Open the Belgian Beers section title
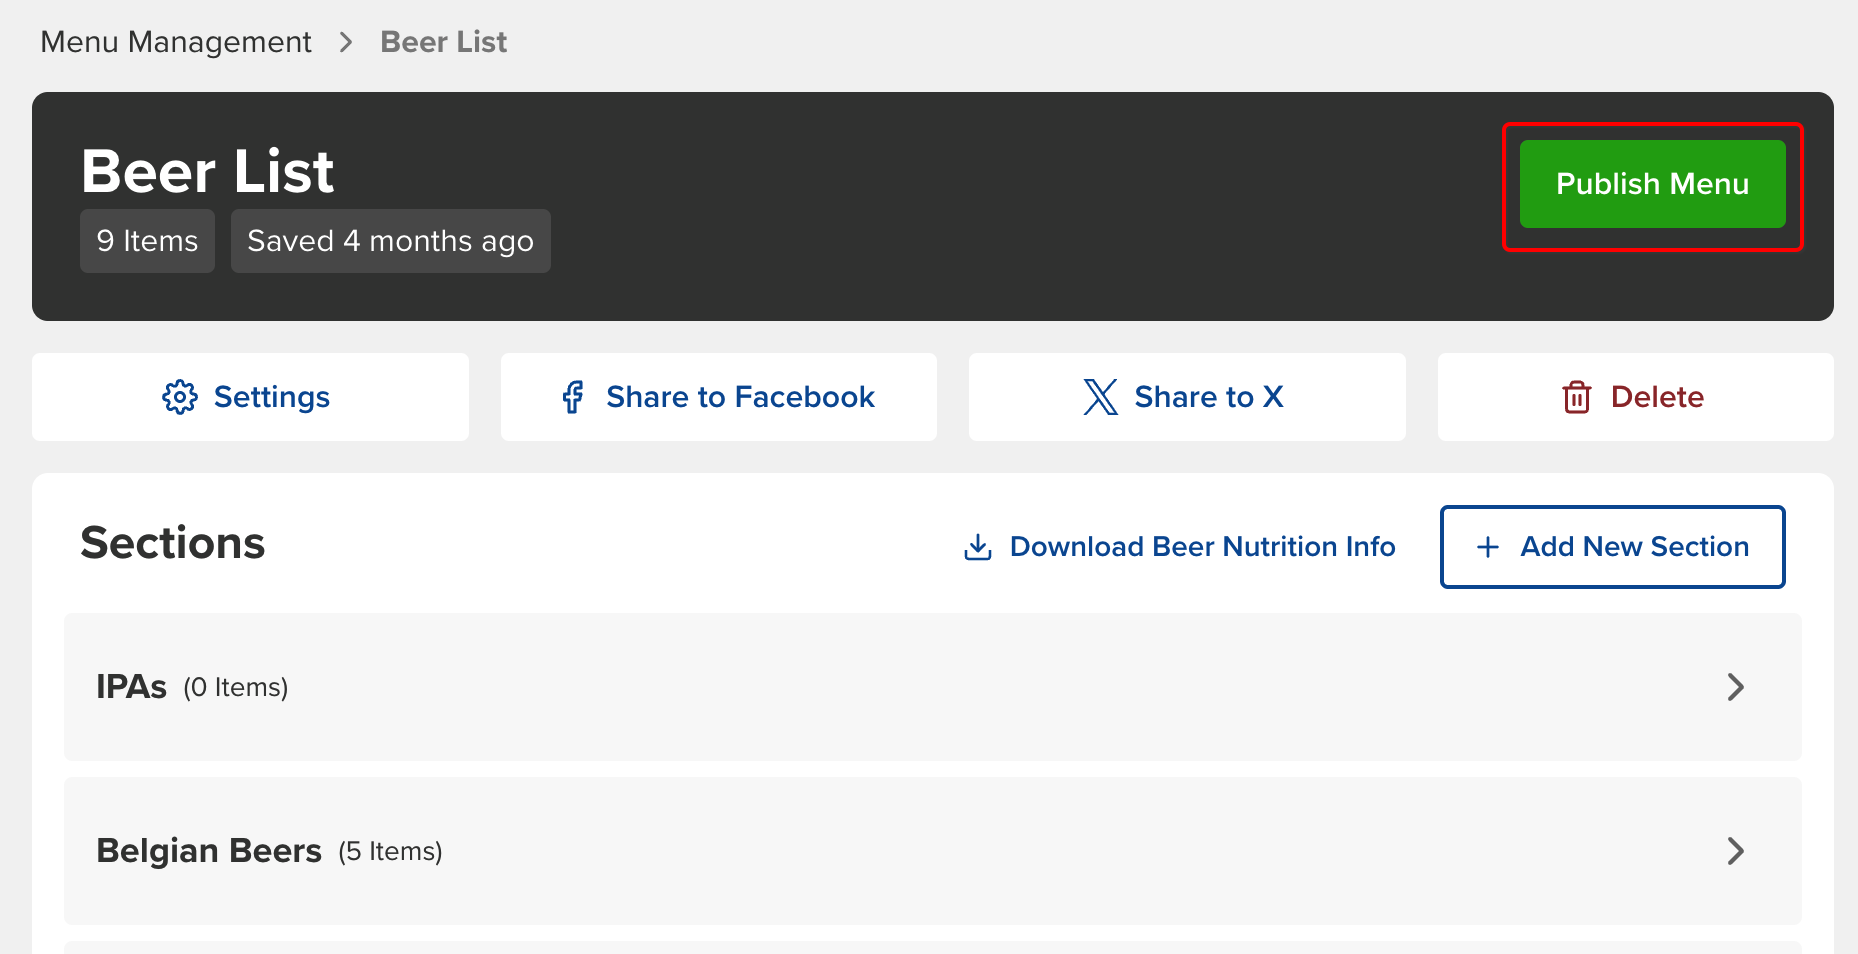Viewport: 1858px width, 954px height. (x=209, y=851)
